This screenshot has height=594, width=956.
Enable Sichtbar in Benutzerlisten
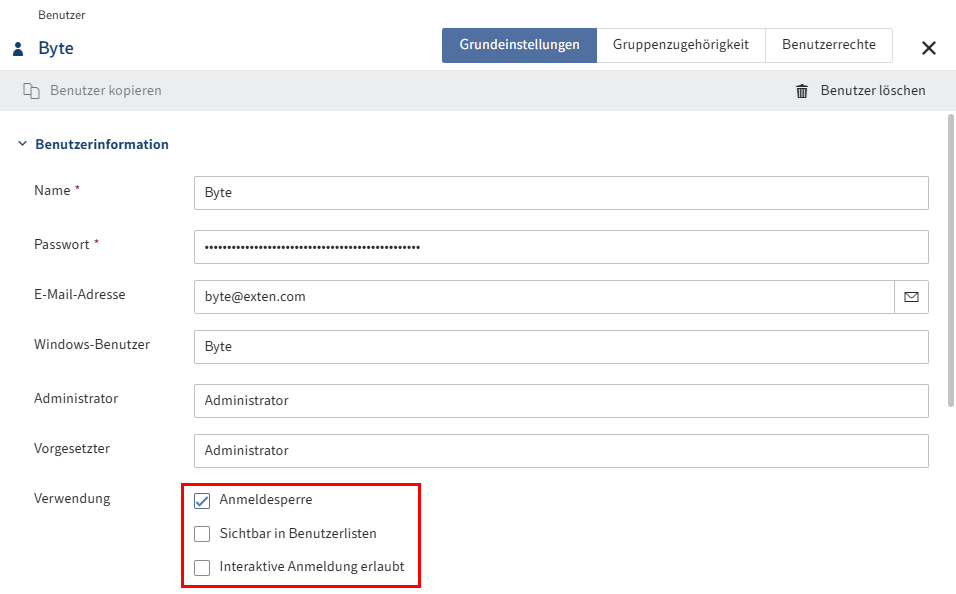(202, 533)
